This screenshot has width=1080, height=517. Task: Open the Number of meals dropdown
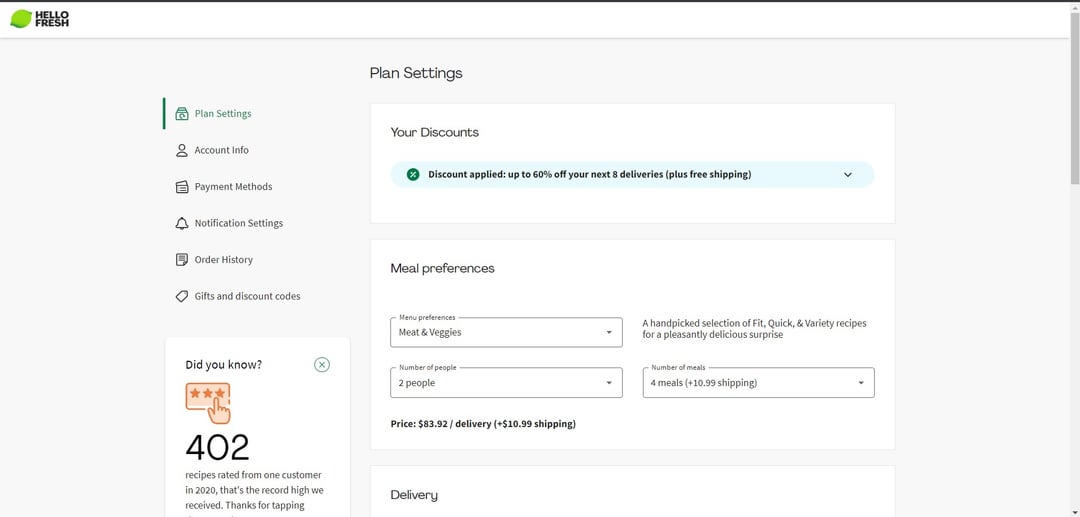[x=758, y=383]
